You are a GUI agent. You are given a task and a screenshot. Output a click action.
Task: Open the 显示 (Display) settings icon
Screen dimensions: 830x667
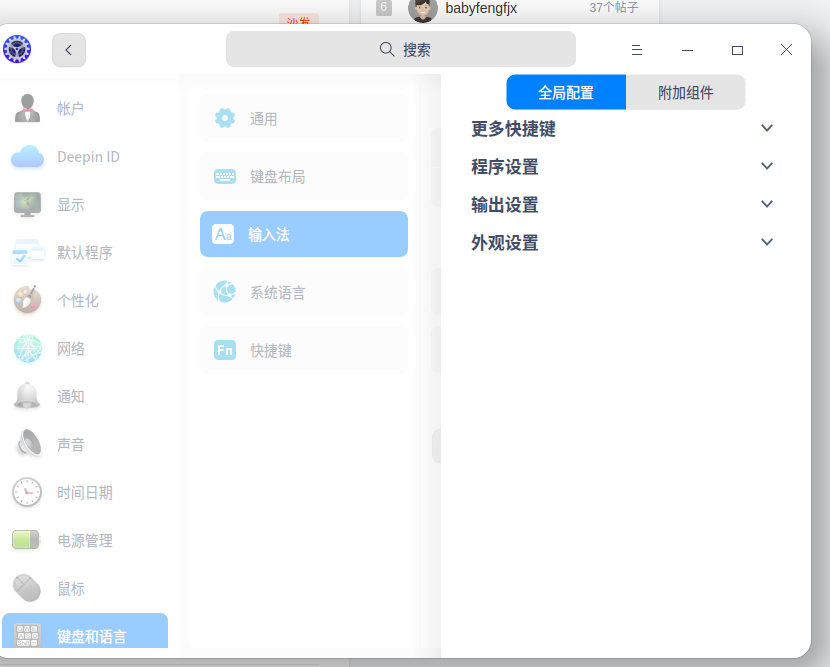click(x=26, y=204)
